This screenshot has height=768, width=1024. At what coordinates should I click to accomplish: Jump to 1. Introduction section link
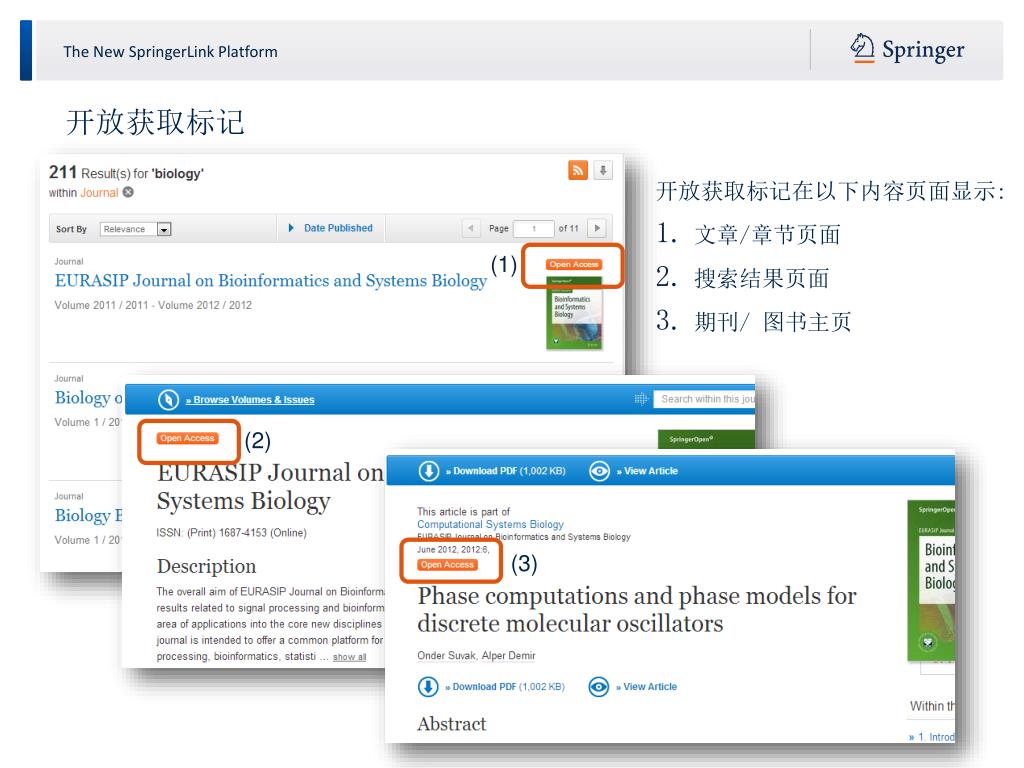click(931, 737)
